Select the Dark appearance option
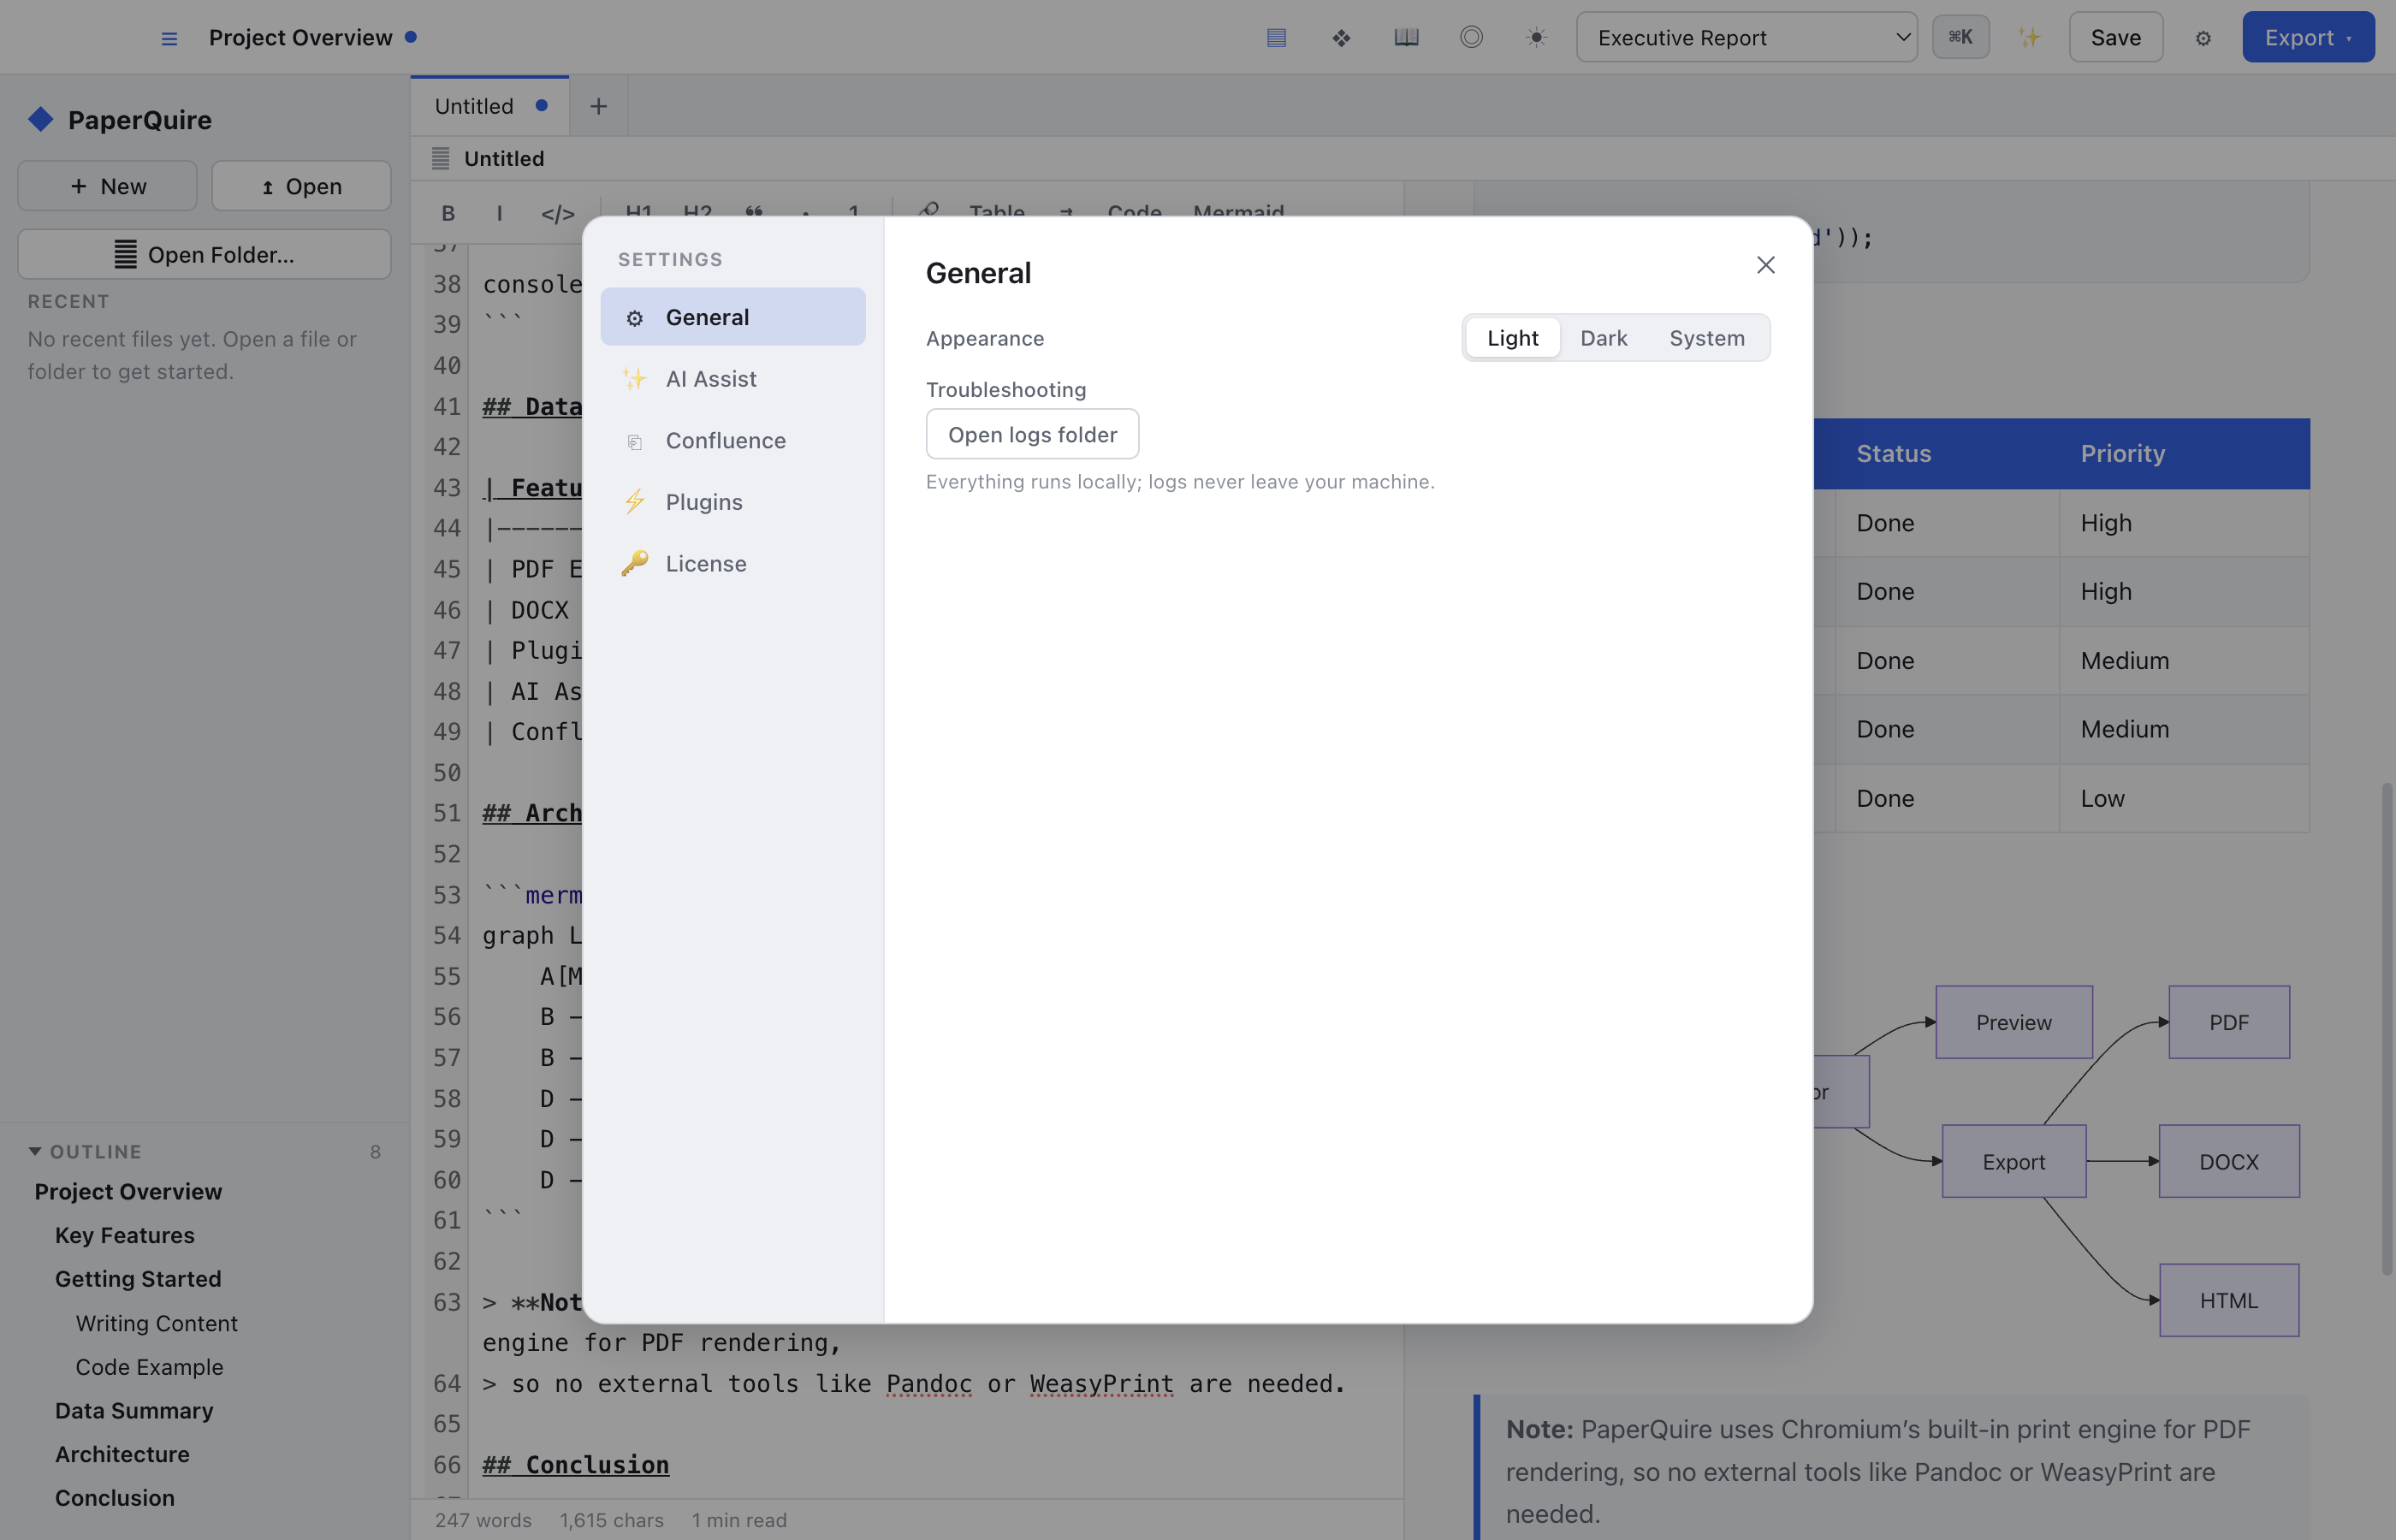Screen dimensions: 2396x1540 [x=1603, y=338]
